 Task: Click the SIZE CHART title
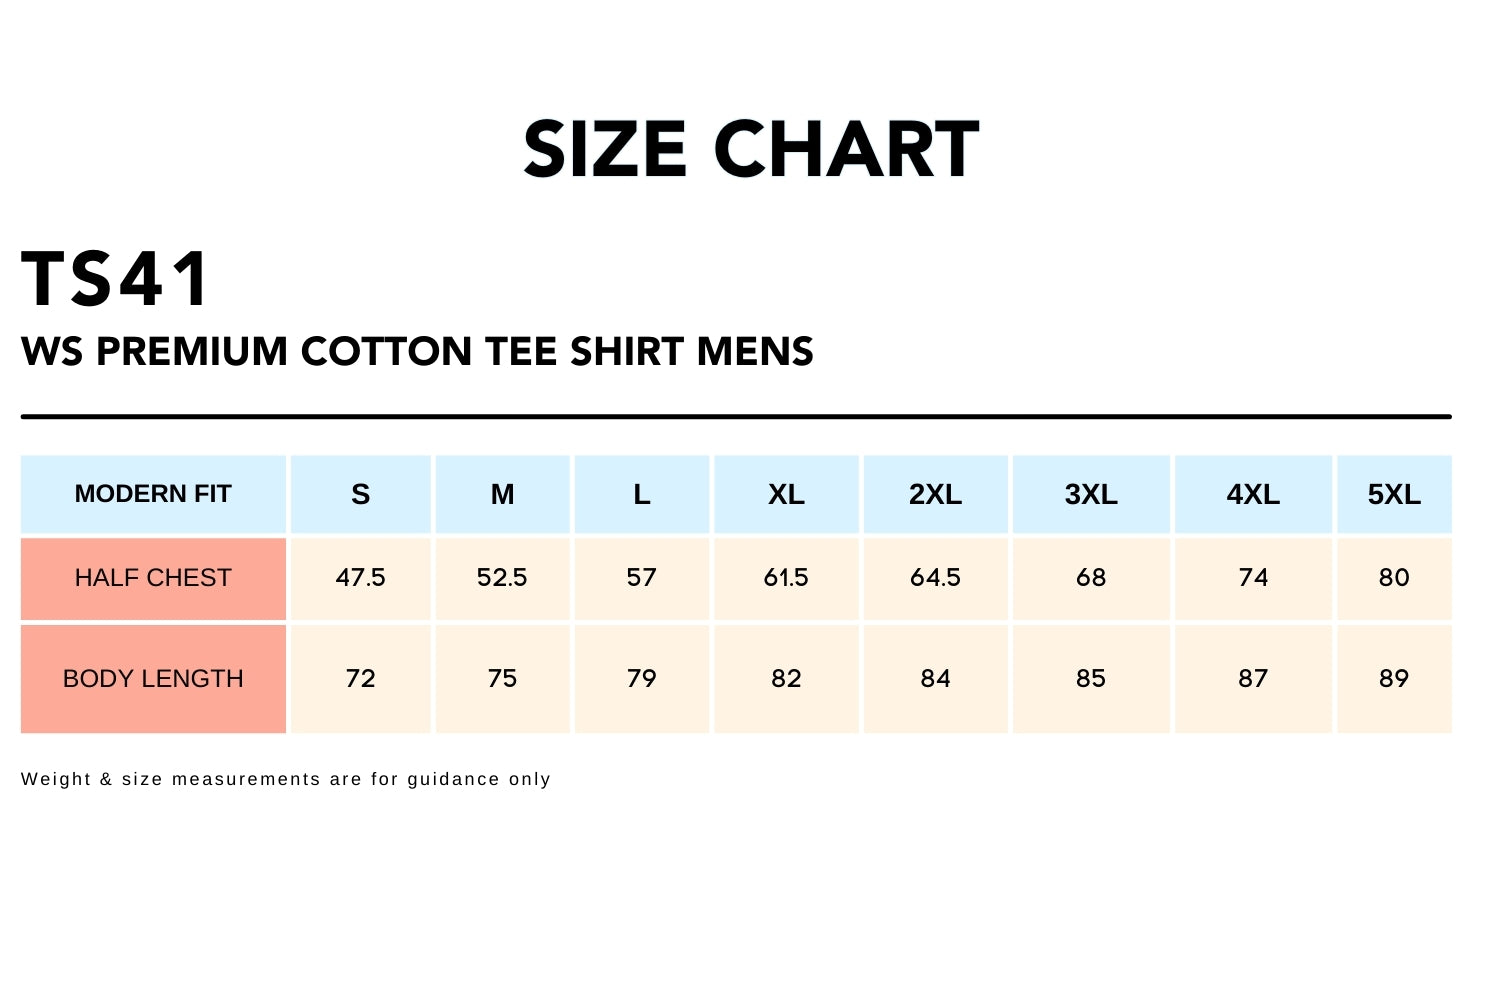tap(750, 150)
